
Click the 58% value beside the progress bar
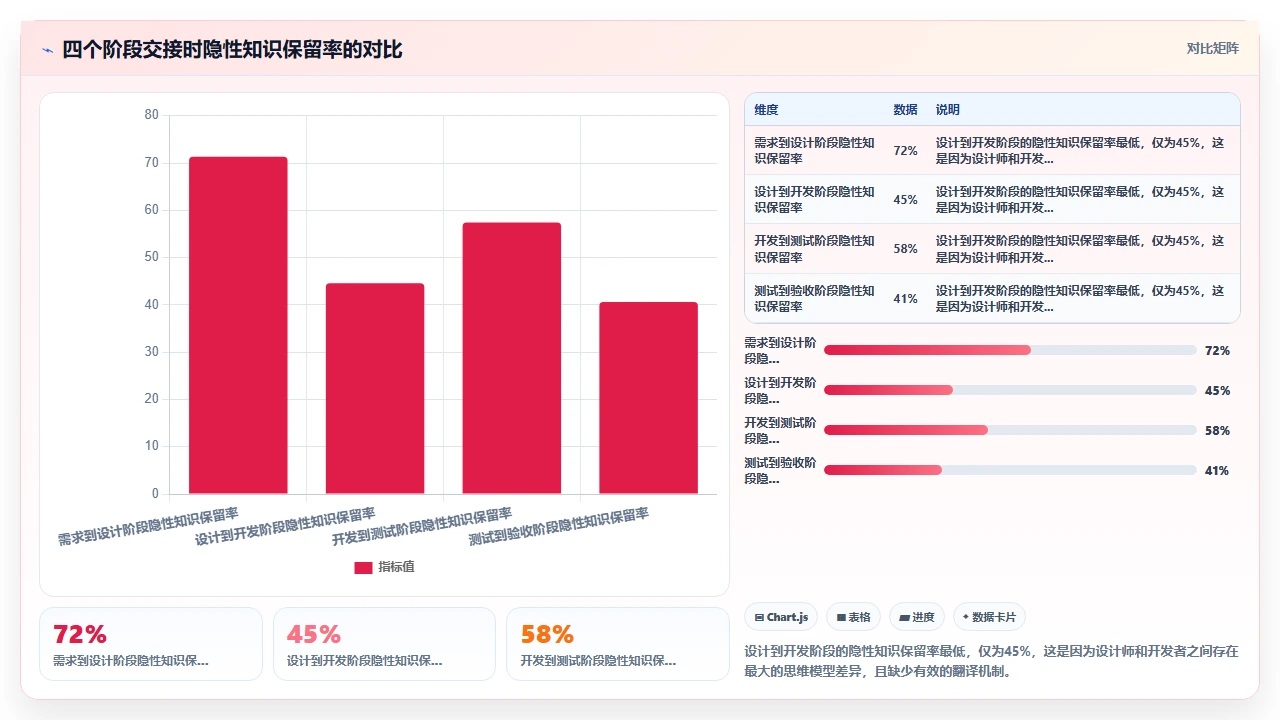1217,431
